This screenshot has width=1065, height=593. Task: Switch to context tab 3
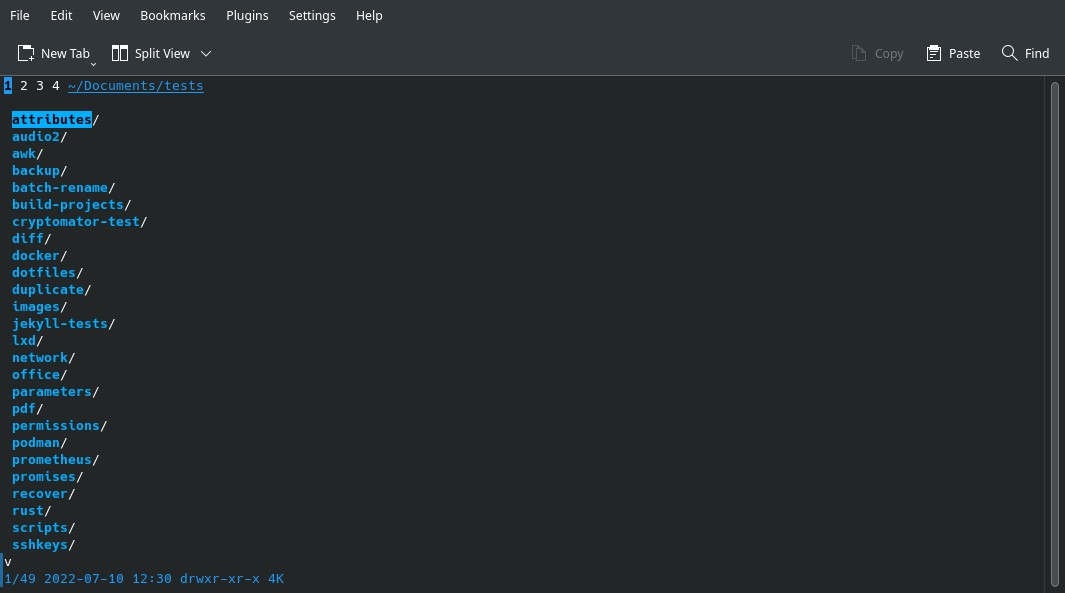click(39, 86)
